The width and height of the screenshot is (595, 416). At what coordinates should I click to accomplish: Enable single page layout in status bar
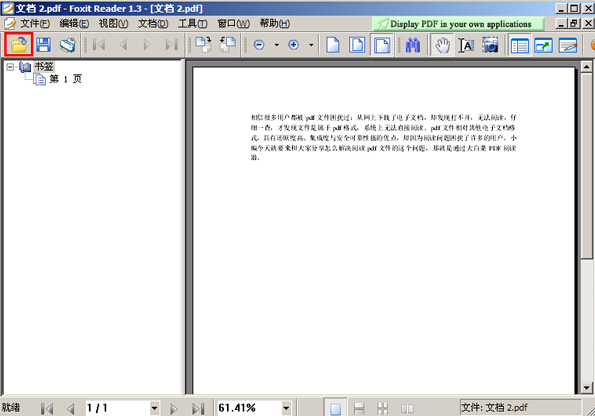click(x=335, y=408)
